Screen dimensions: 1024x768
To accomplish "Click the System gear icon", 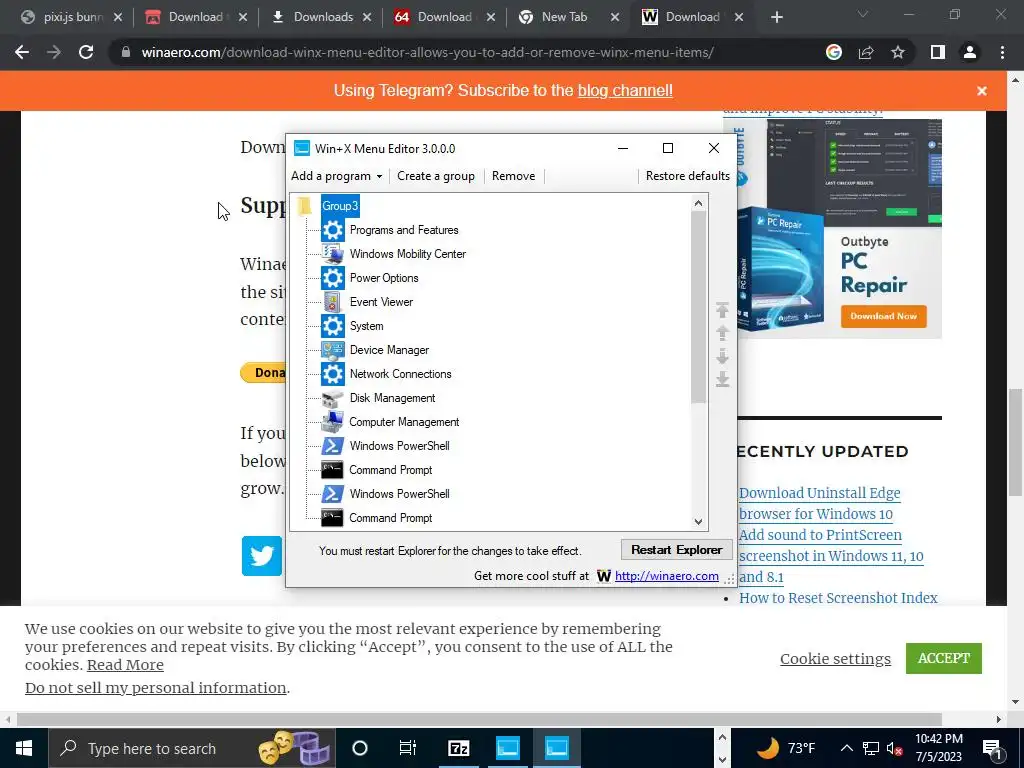I will 332,326.
